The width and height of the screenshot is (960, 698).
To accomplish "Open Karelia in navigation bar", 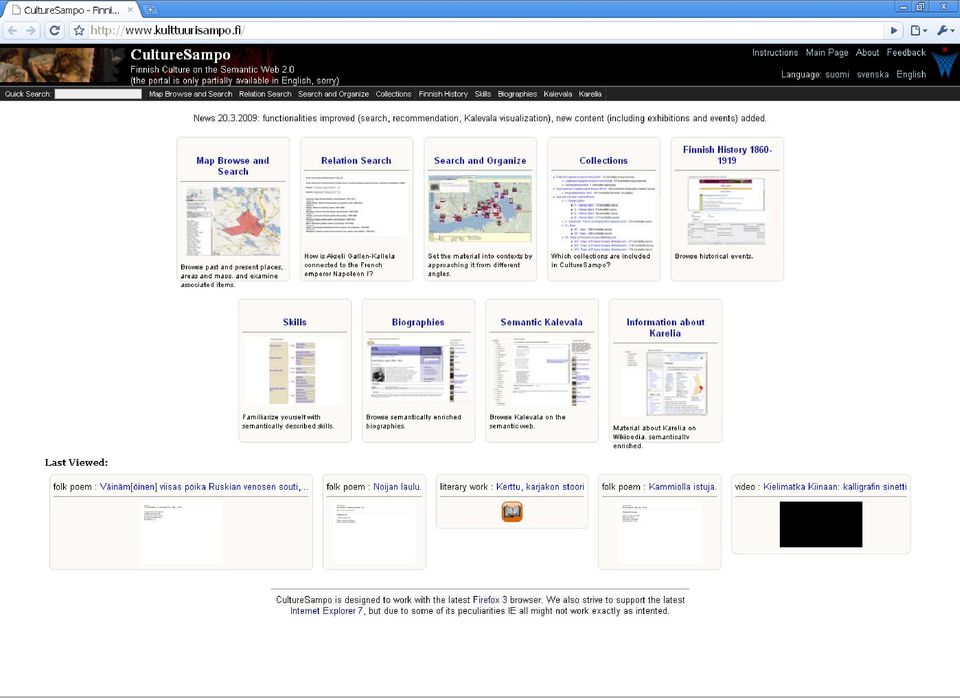I will (x=590, y=94).
